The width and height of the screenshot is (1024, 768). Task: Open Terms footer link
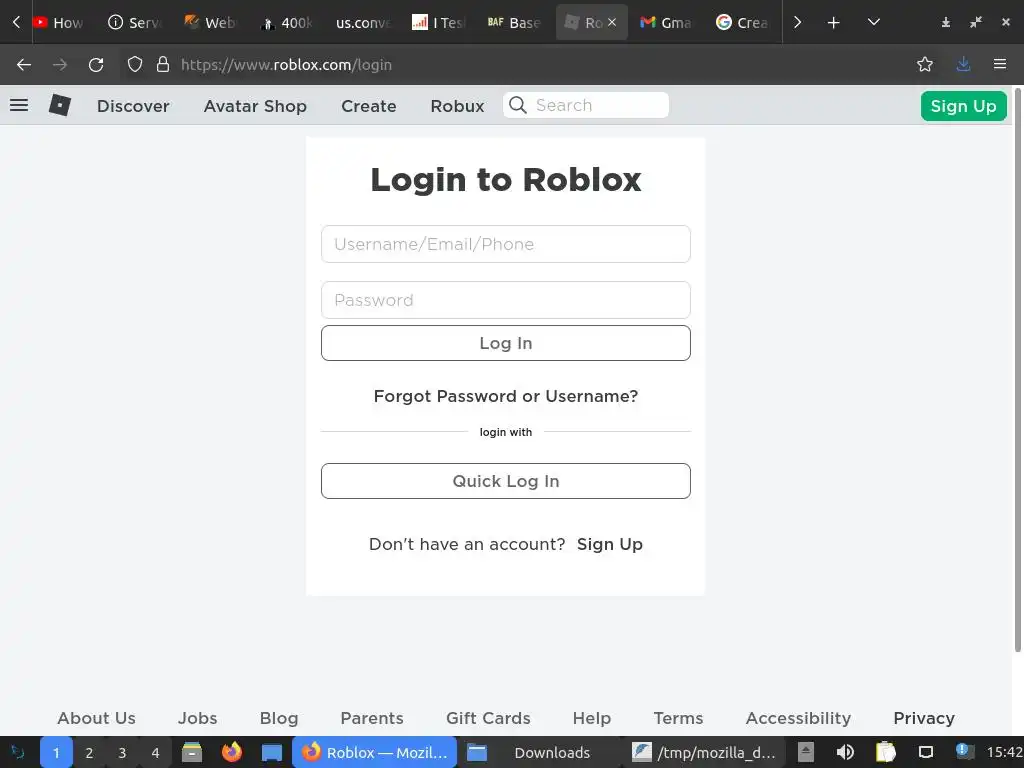click(x=678, y=718)
